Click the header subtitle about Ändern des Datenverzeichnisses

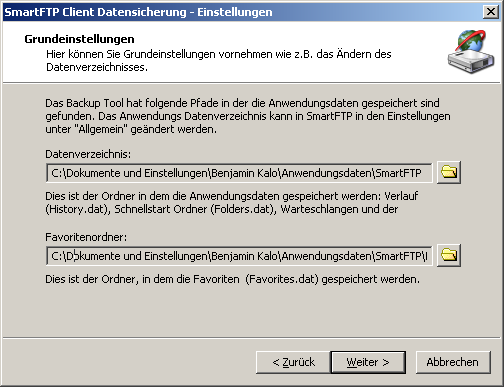(219, 60)
